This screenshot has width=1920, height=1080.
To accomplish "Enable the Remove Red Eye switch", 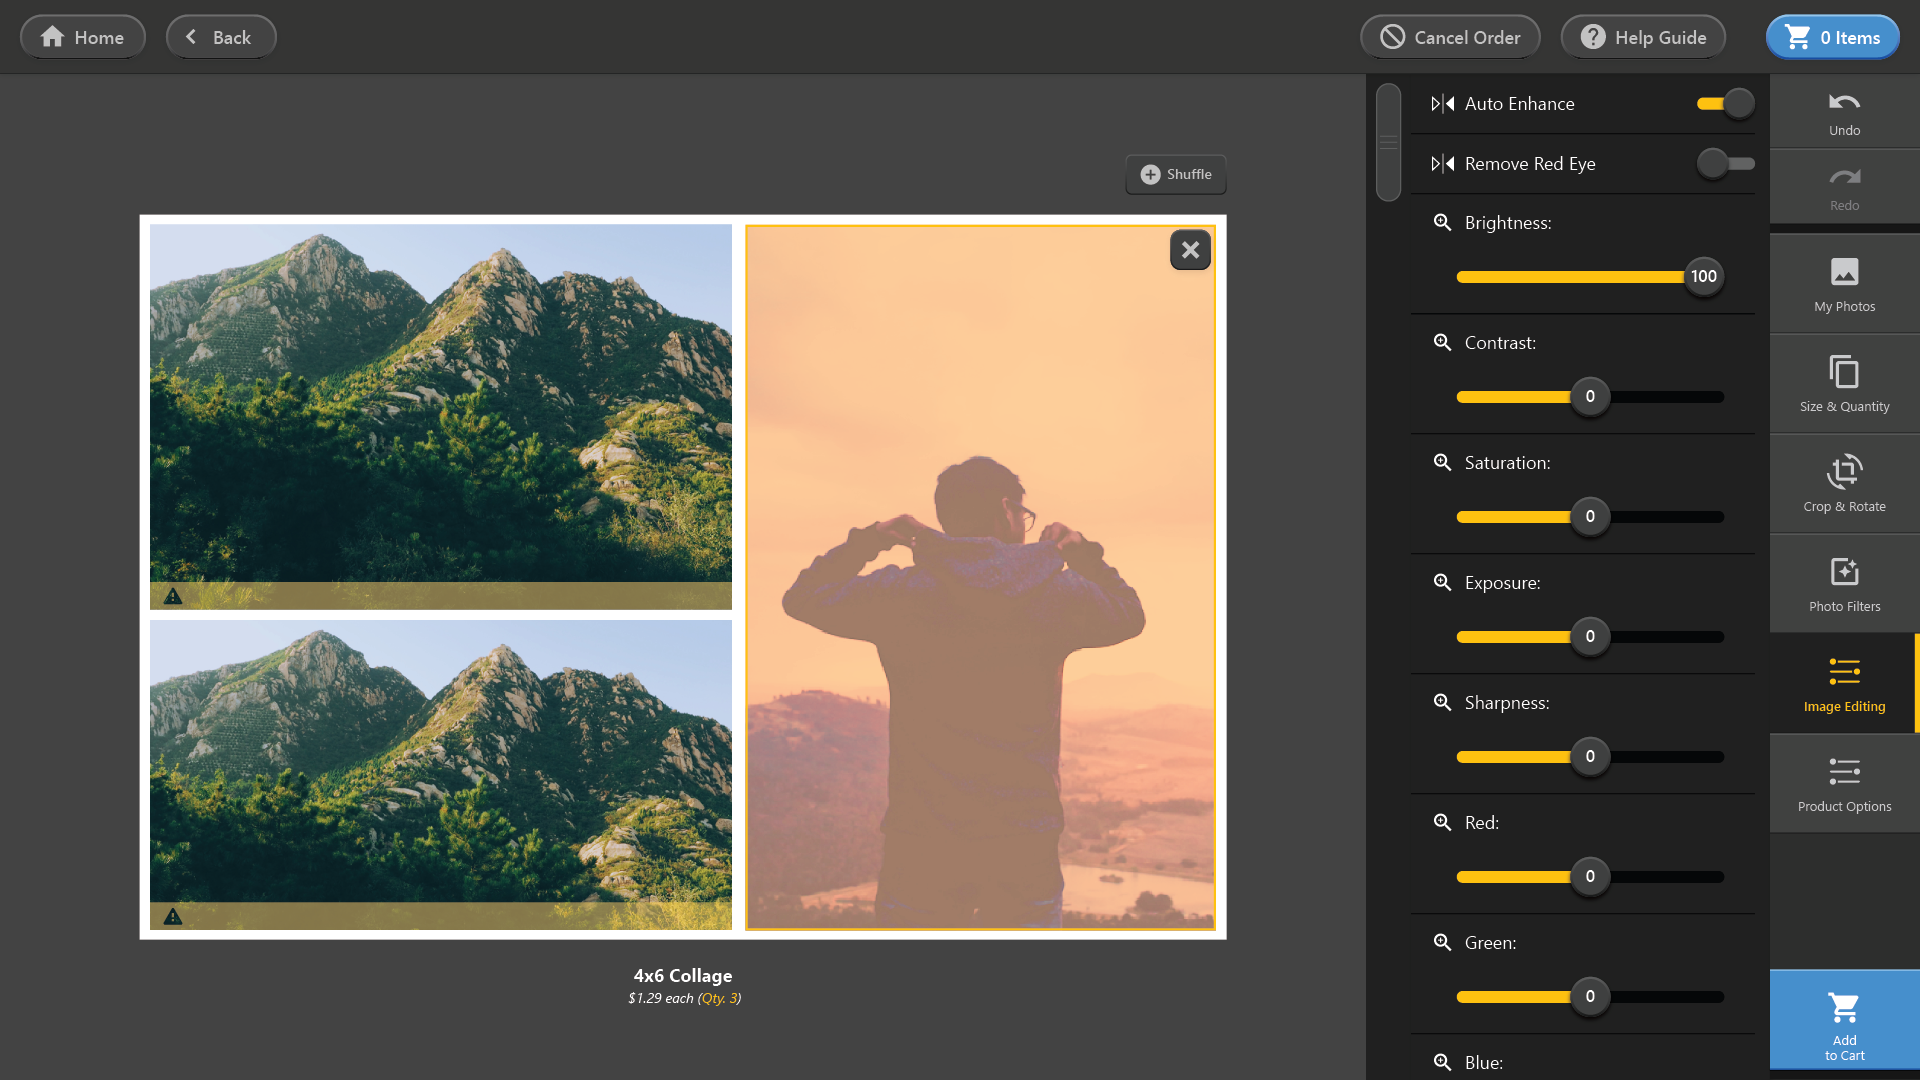I will (1726, 163).
